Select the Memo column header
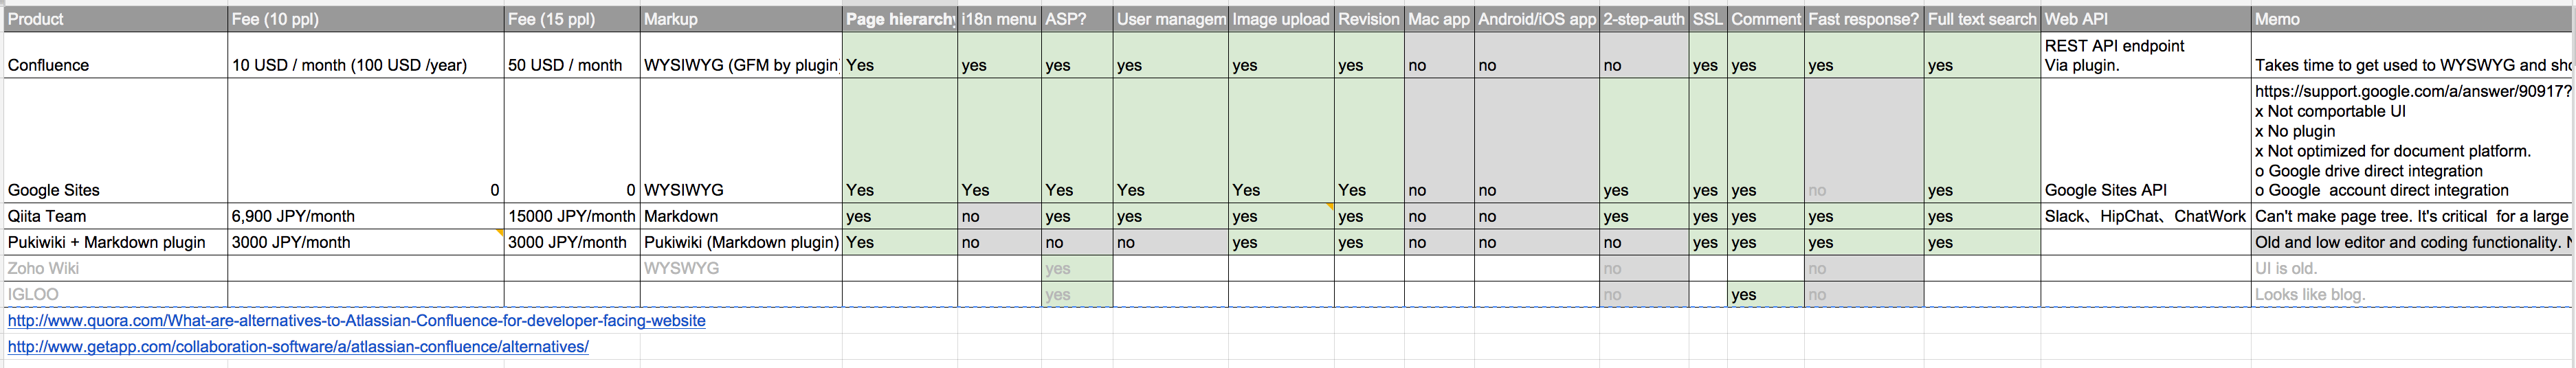 pos(2412,19)
